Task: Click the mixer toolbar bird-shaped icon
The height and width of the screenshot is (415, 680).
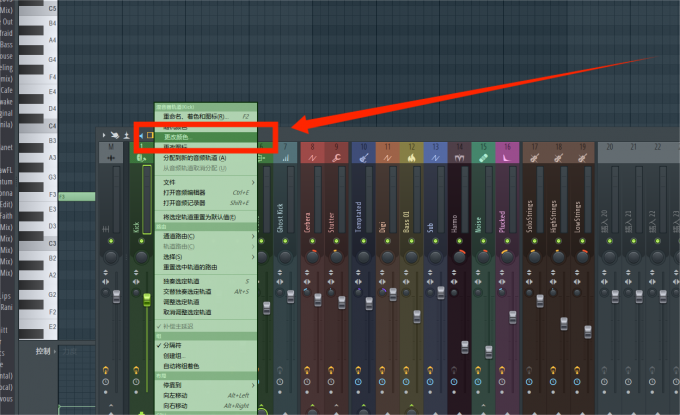Action: [114, 135]
